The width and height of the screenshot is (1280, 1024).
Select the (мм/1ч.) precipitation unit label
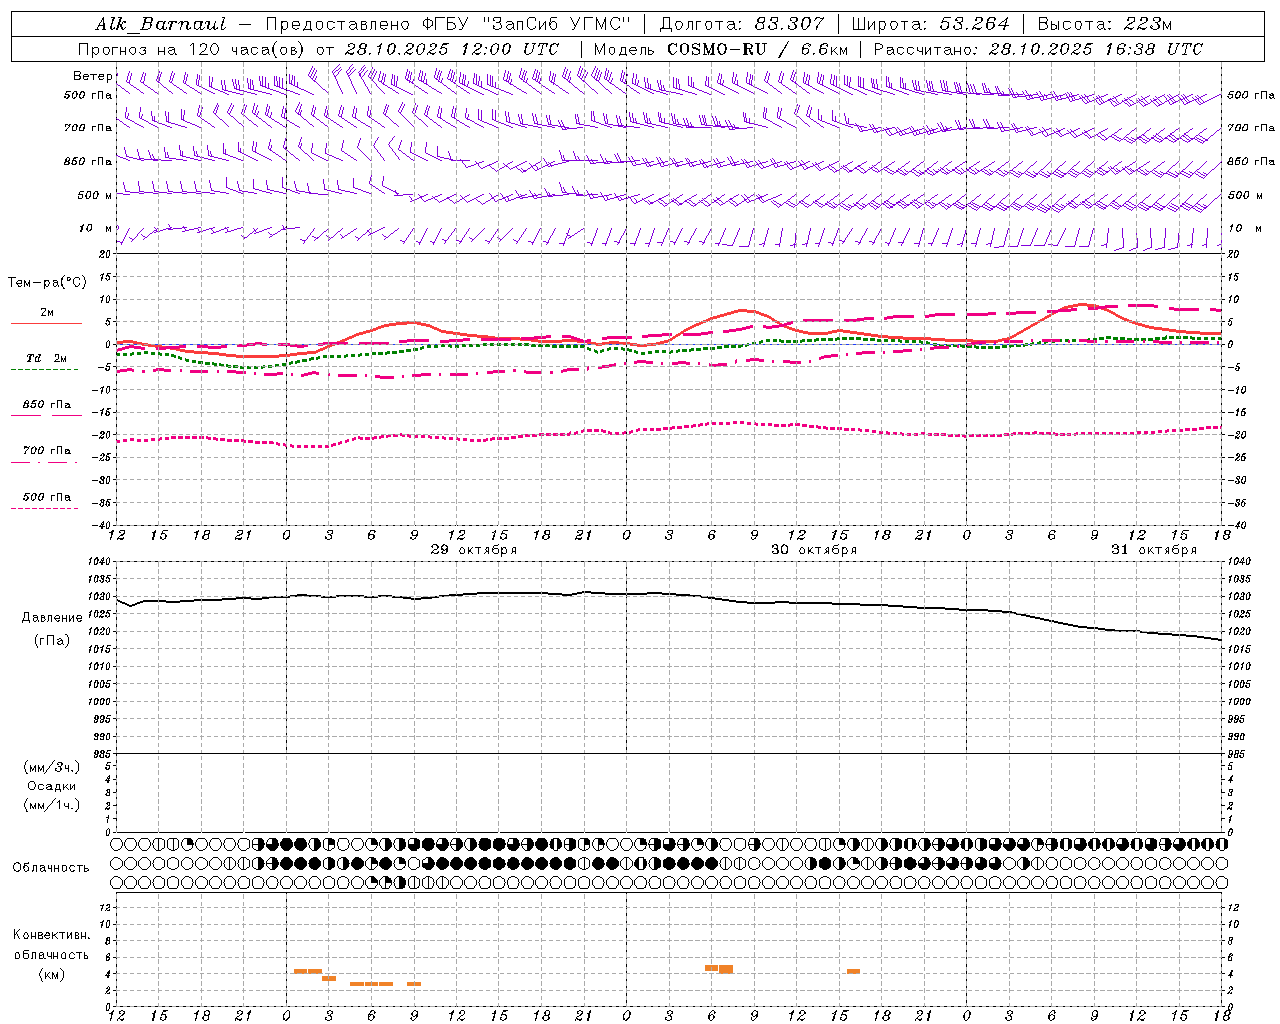click(x=52, y=805)
